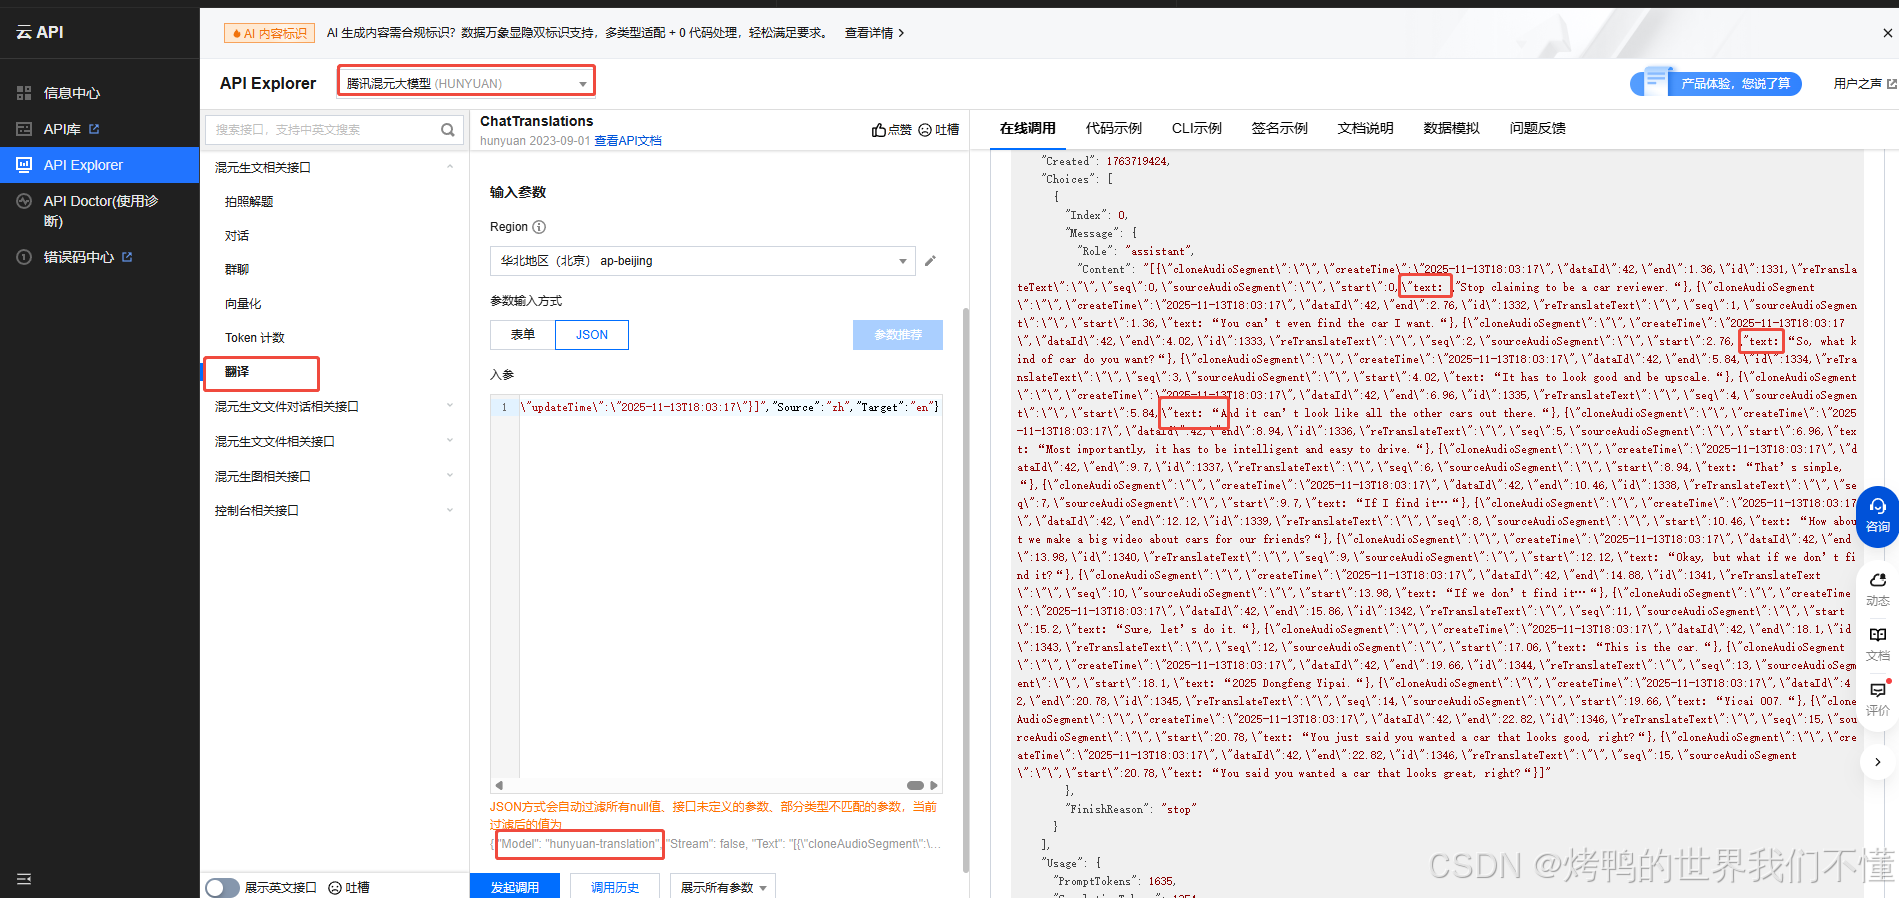Click 产品体验，您说了算 button
This screenshot has width=1899, height=898.
tap(1716, 83)
